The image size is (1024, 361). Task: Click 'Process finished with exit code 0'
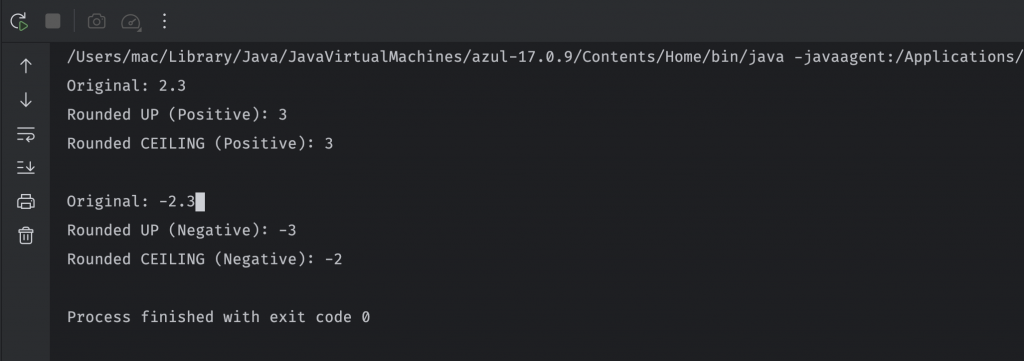(219, 317)
